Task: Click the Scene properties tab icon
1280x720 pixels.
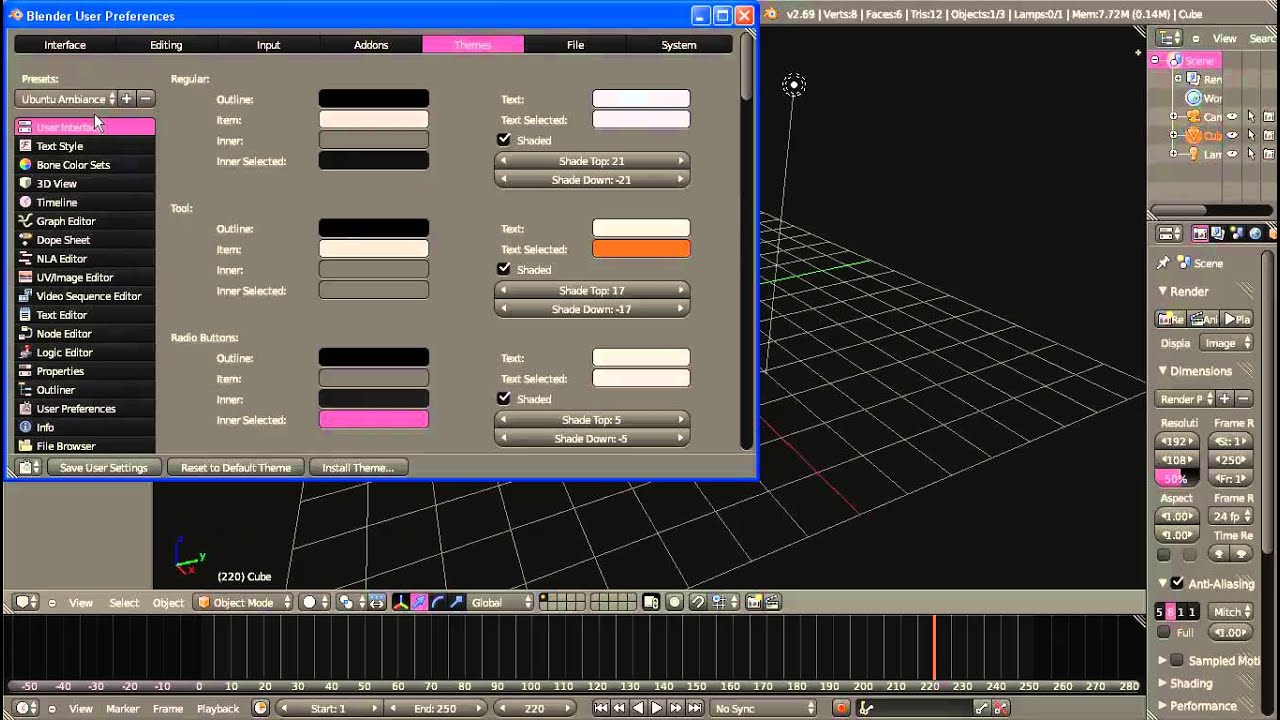Action: (1237, 234)
